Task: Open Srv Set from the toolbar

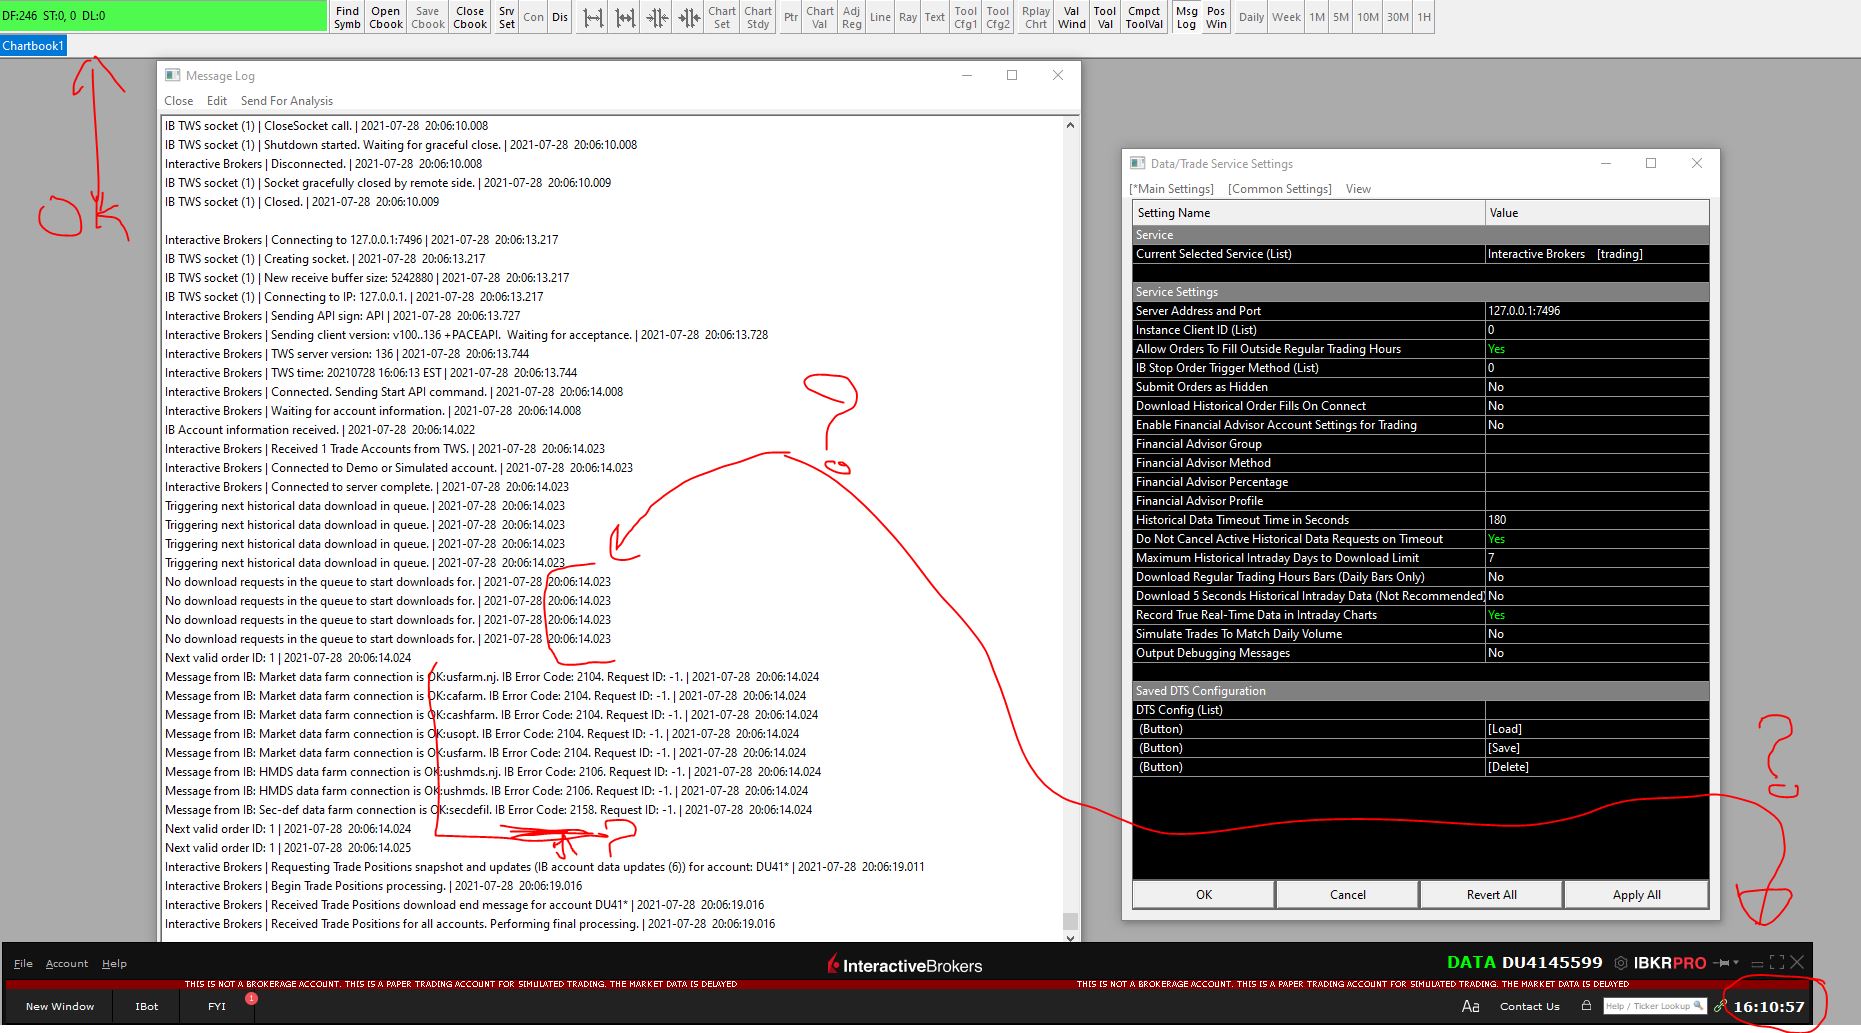Action: coord(507,17)
